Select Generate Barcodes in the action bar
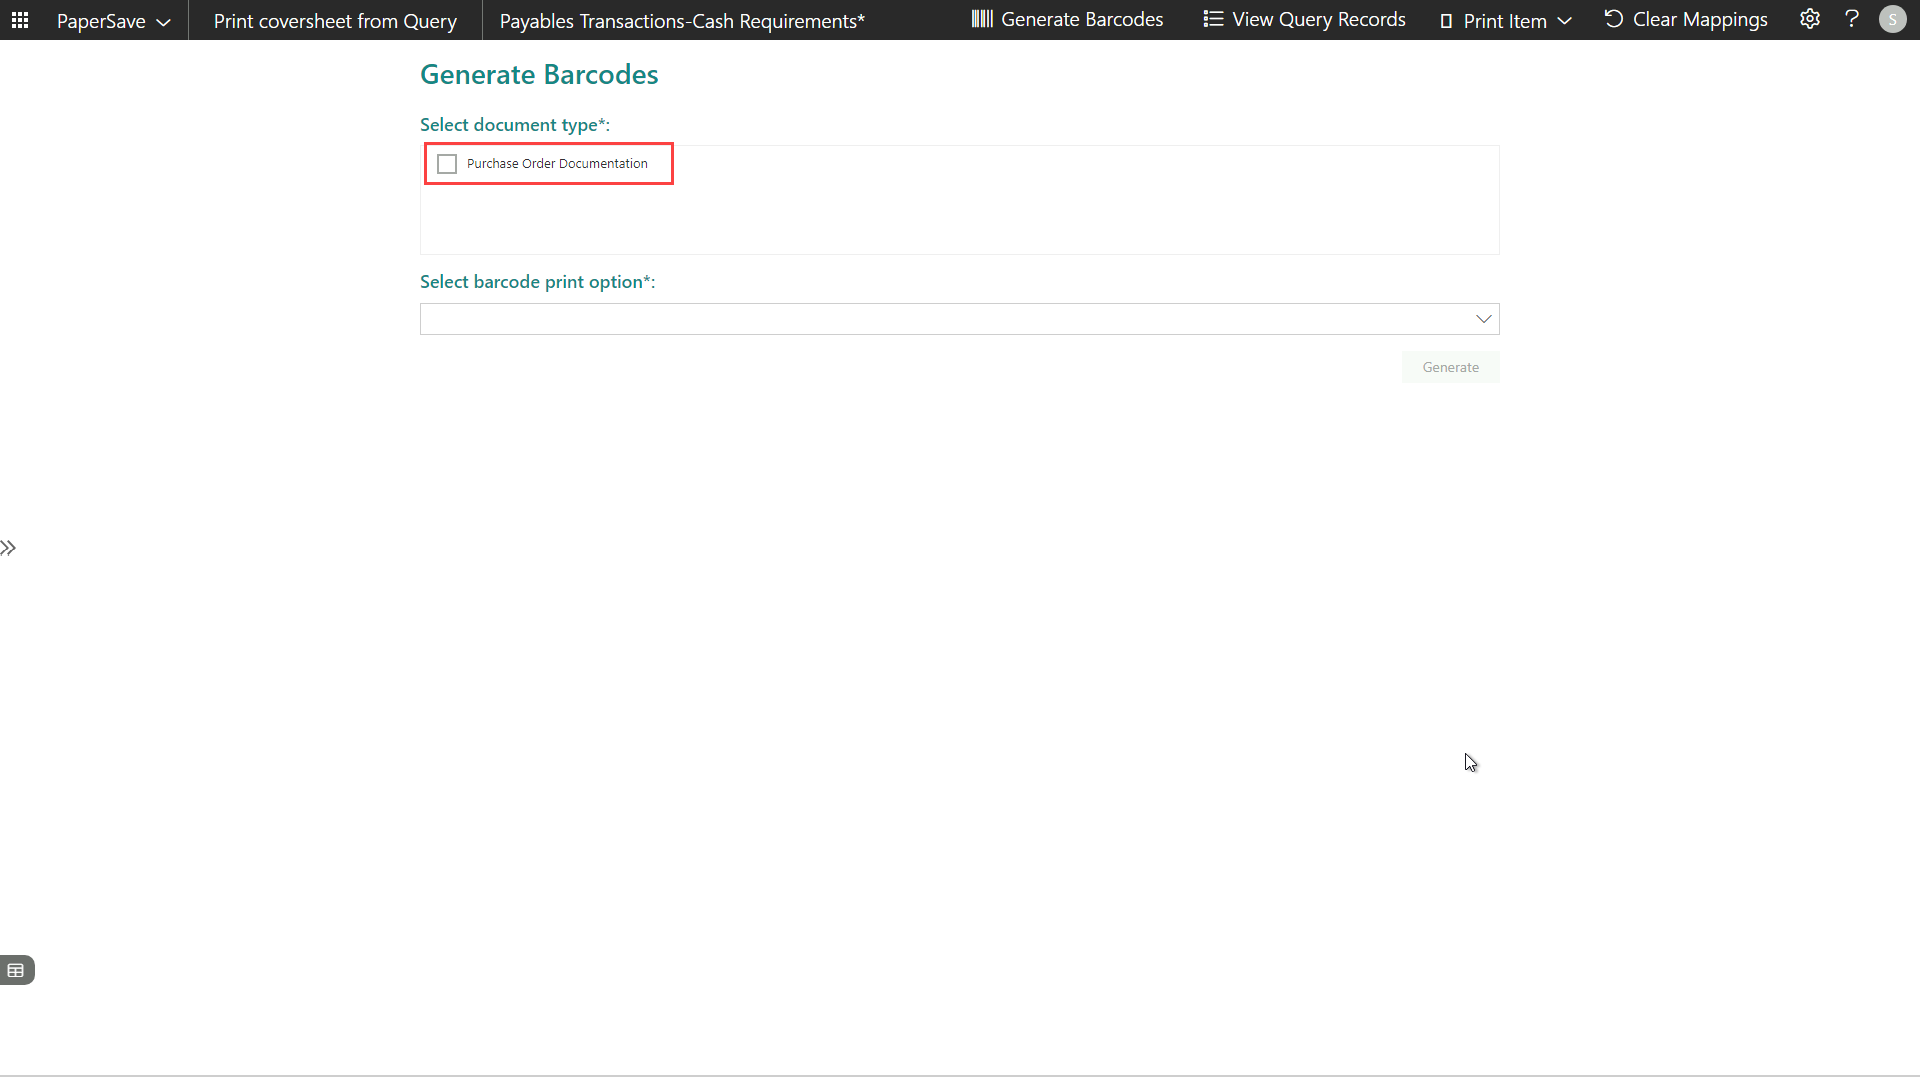 [1067, 20]
